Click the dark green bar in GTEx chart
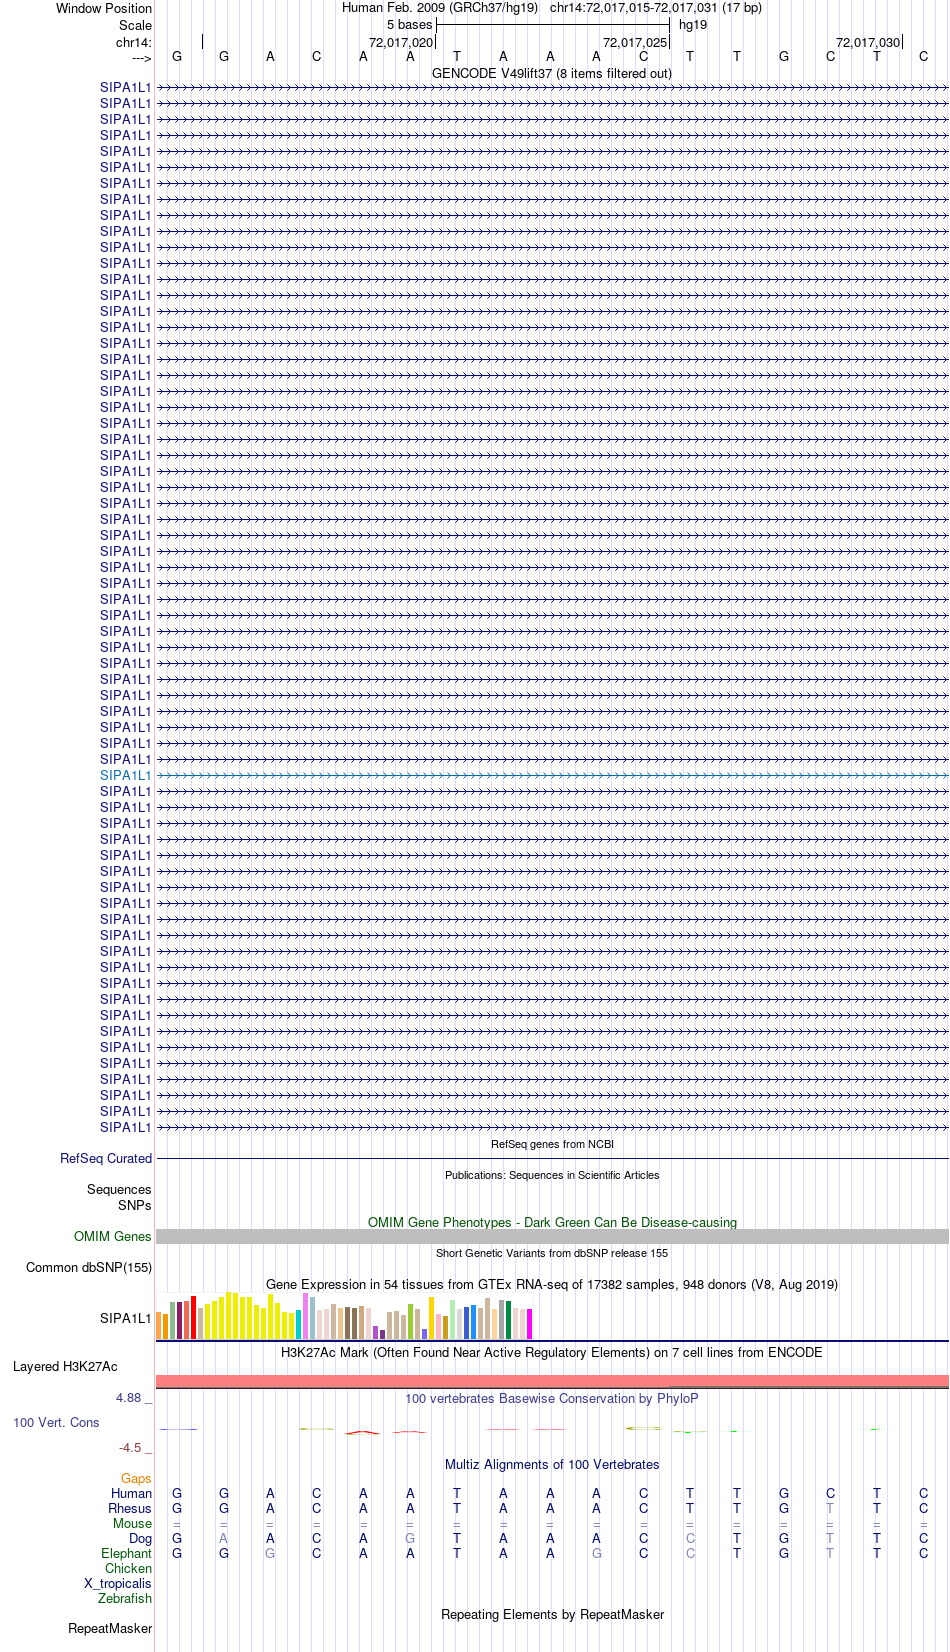Screen dimensions: 950x1652 point(509,1320)
